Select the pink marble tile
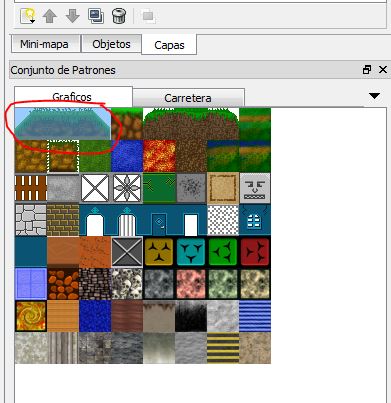The width and height of the screenshot is (391, 403). [x=191, y=284]
